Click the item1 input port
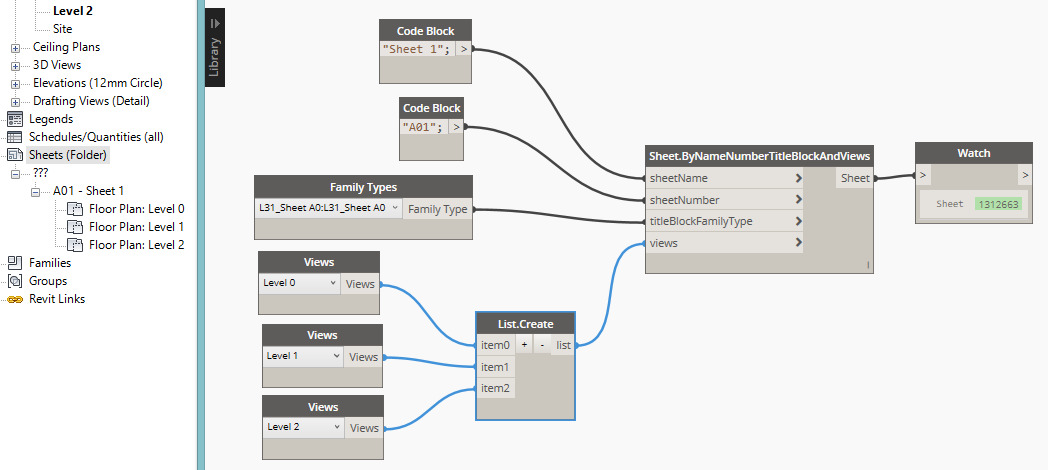Screen dimensions: 1048x470 [495, 366]
